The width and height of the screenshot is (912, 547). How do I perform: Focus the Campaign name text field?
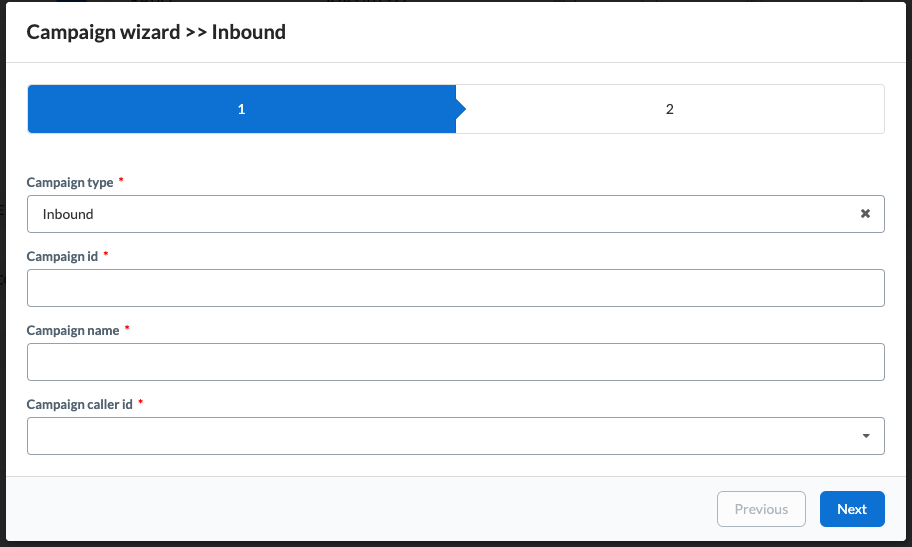455,362
